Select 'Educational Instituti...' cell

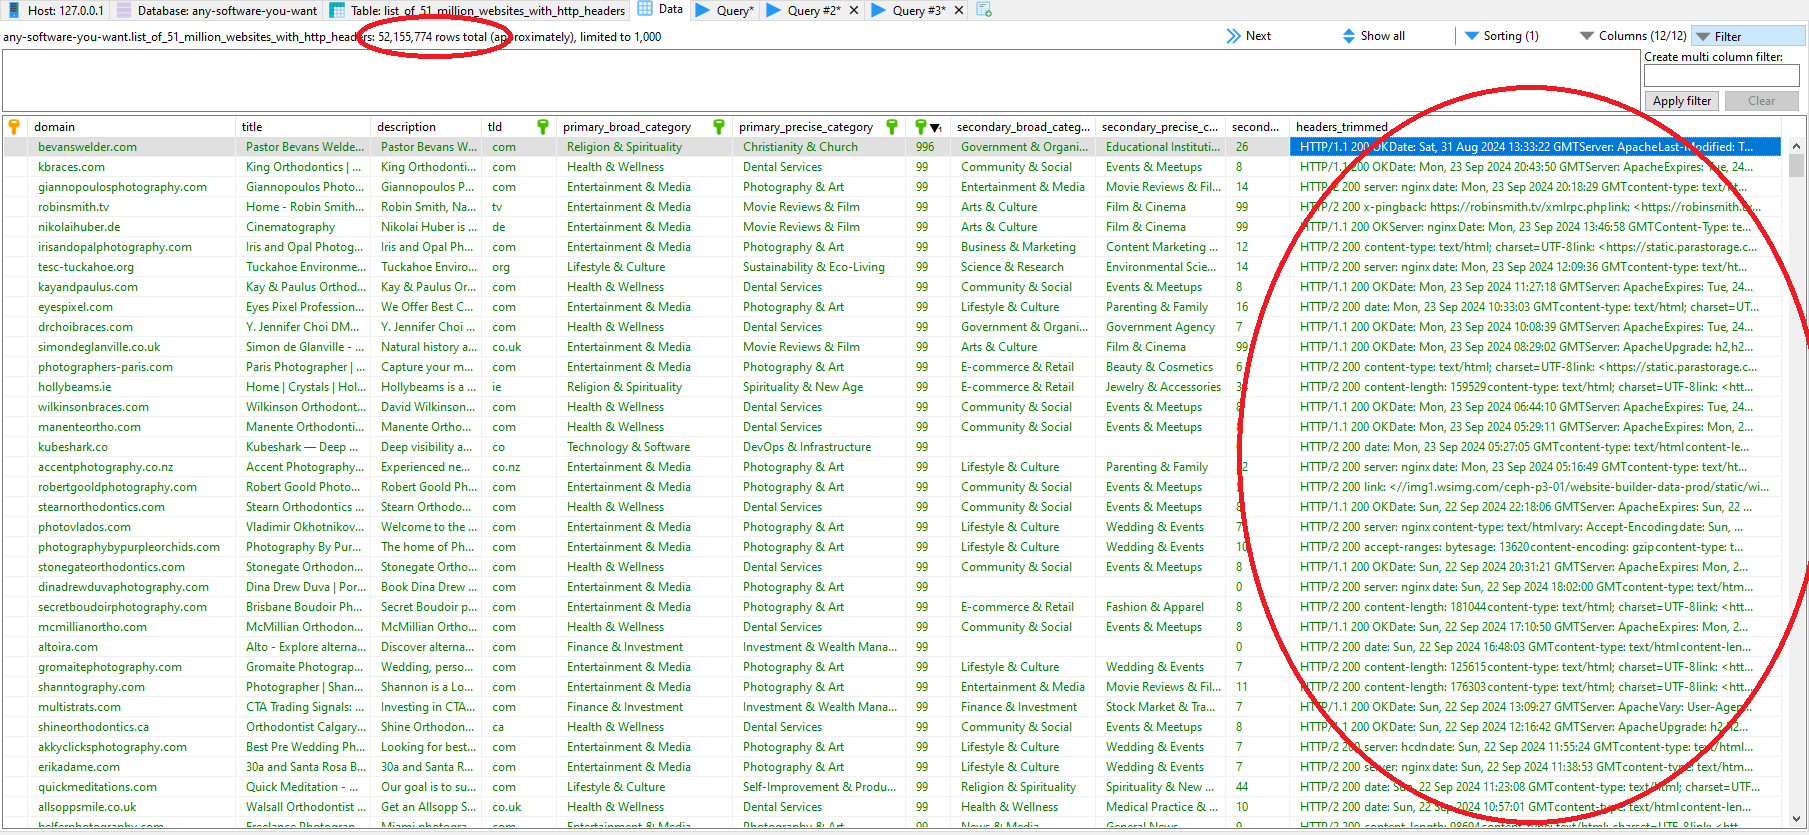click(1162, 147)
